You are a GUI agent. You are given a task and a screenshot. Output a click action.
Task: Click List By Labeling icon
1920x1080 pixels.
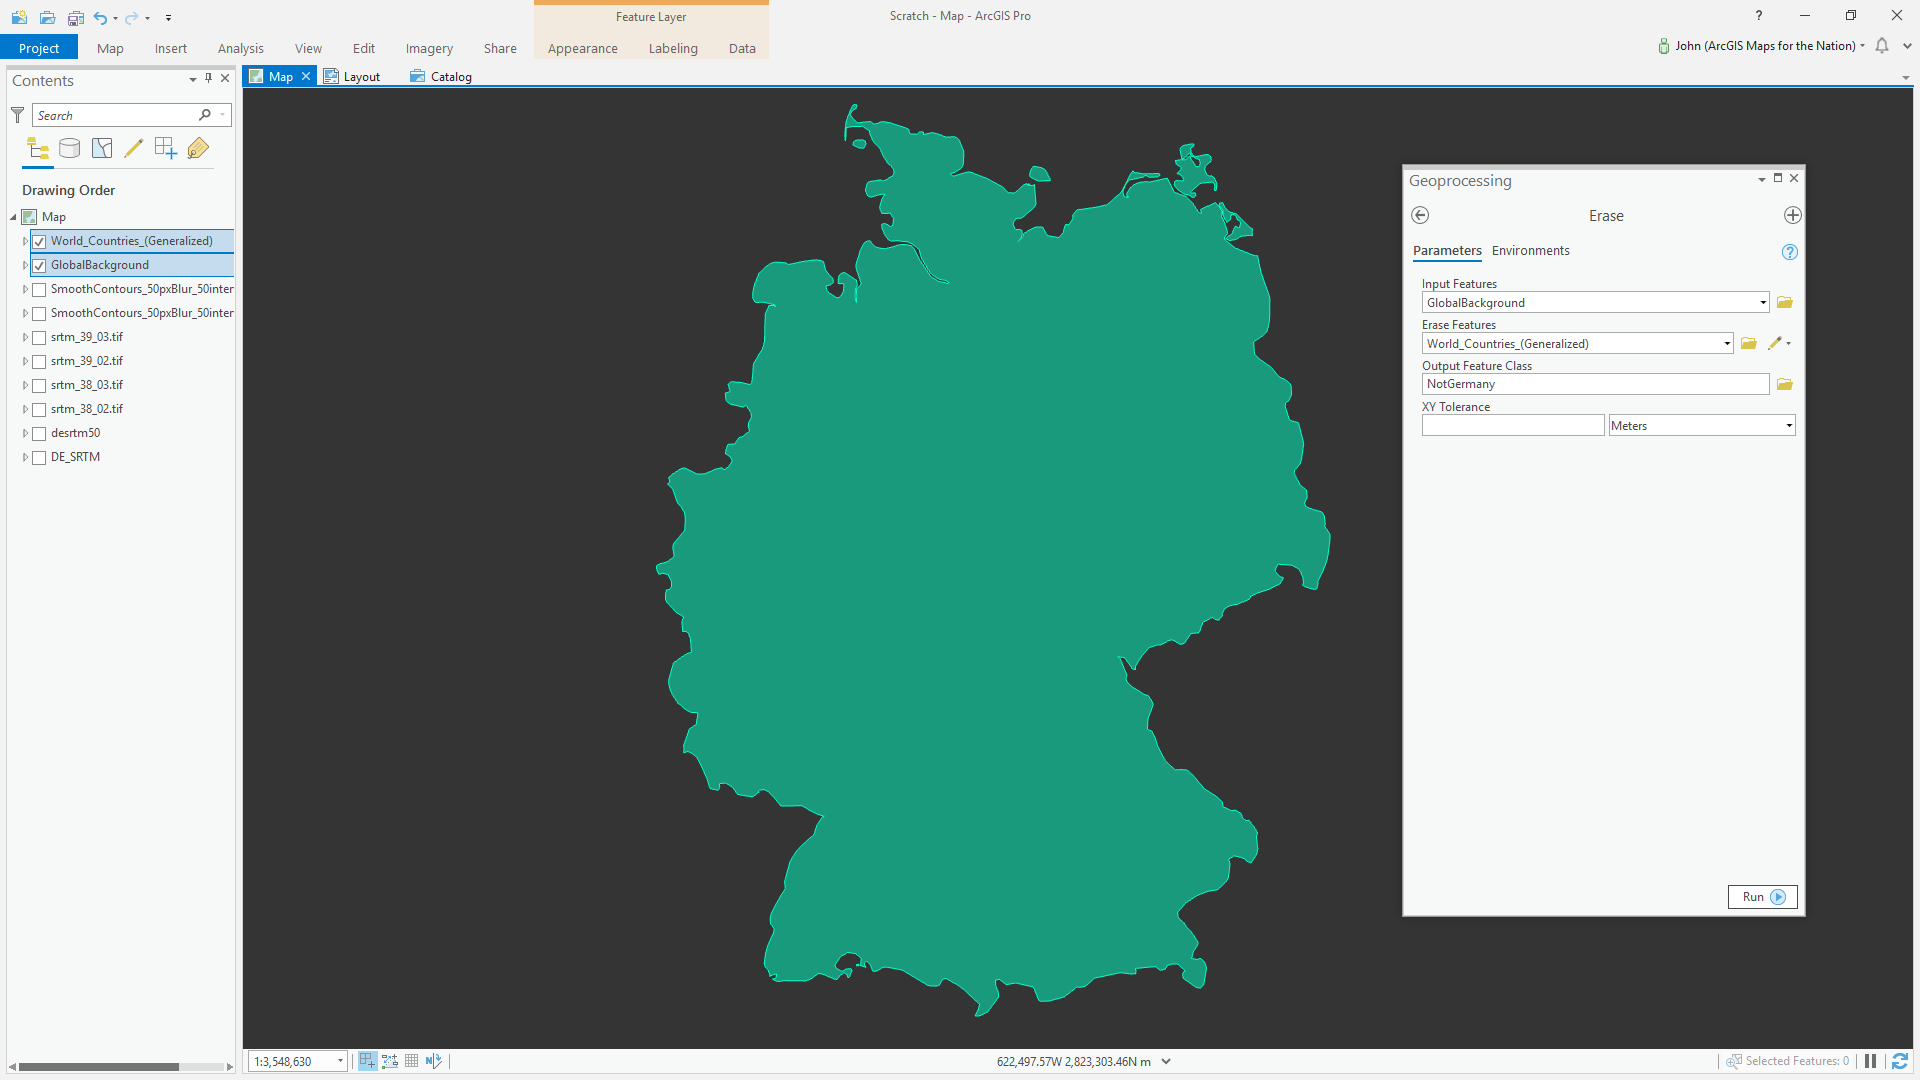198,149
